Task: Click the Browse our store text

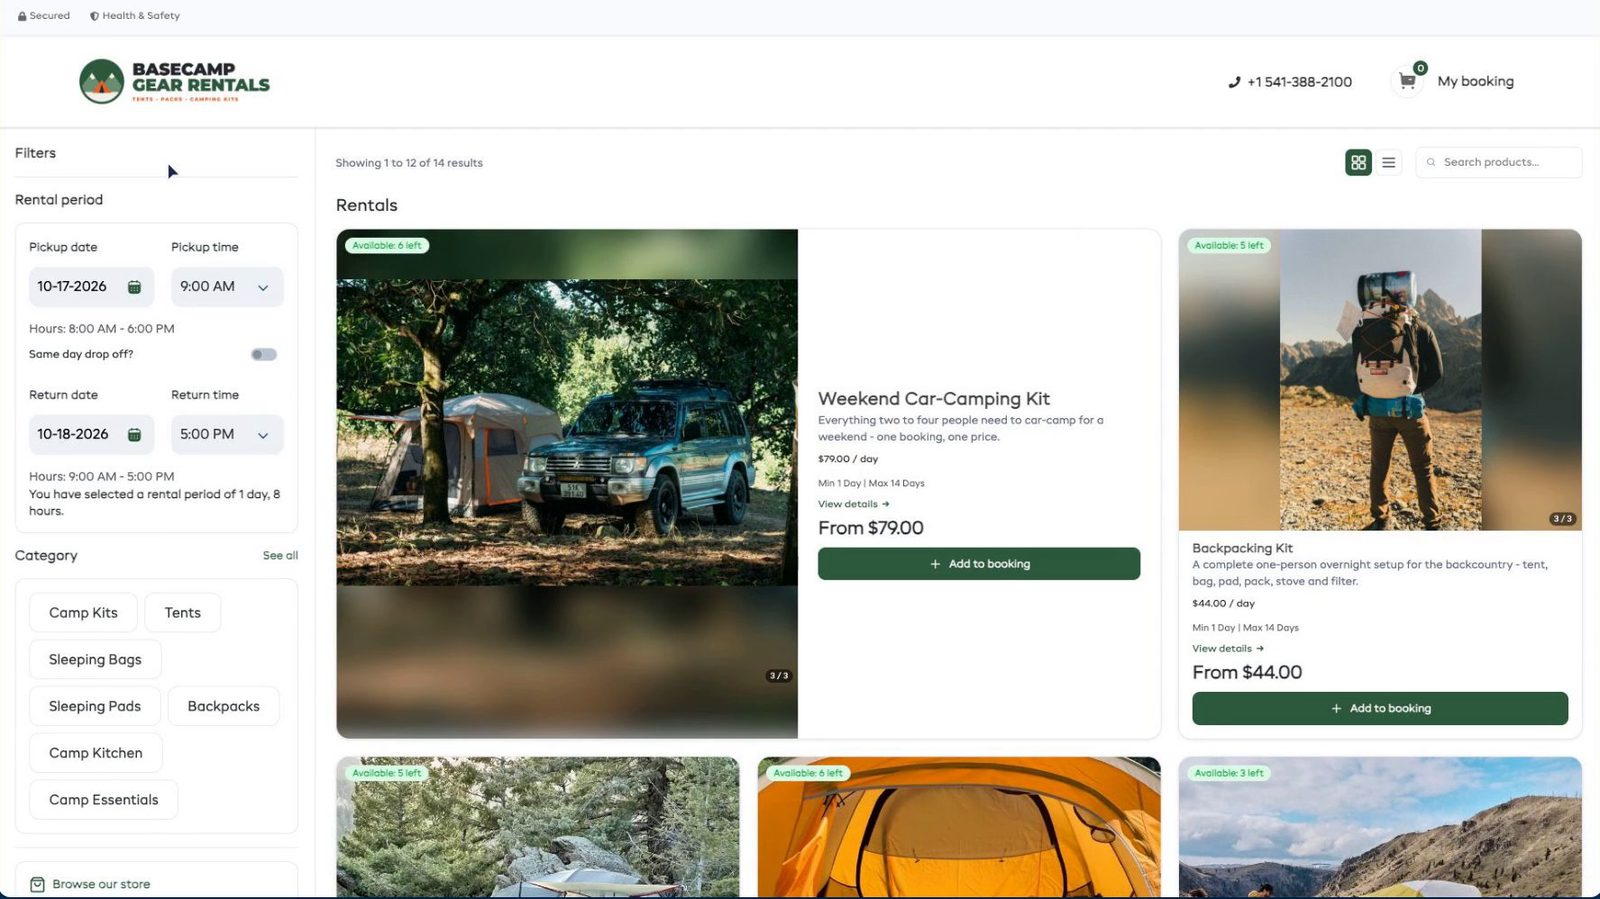Action: coord(101,884)
